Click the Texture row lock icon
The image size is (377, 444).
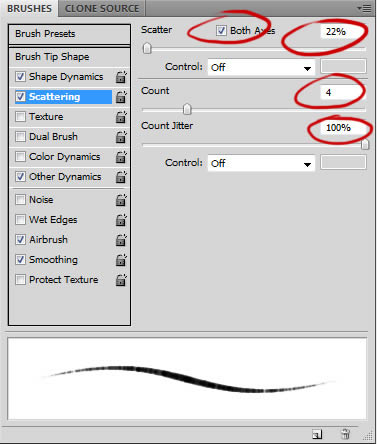click(121, 117)
